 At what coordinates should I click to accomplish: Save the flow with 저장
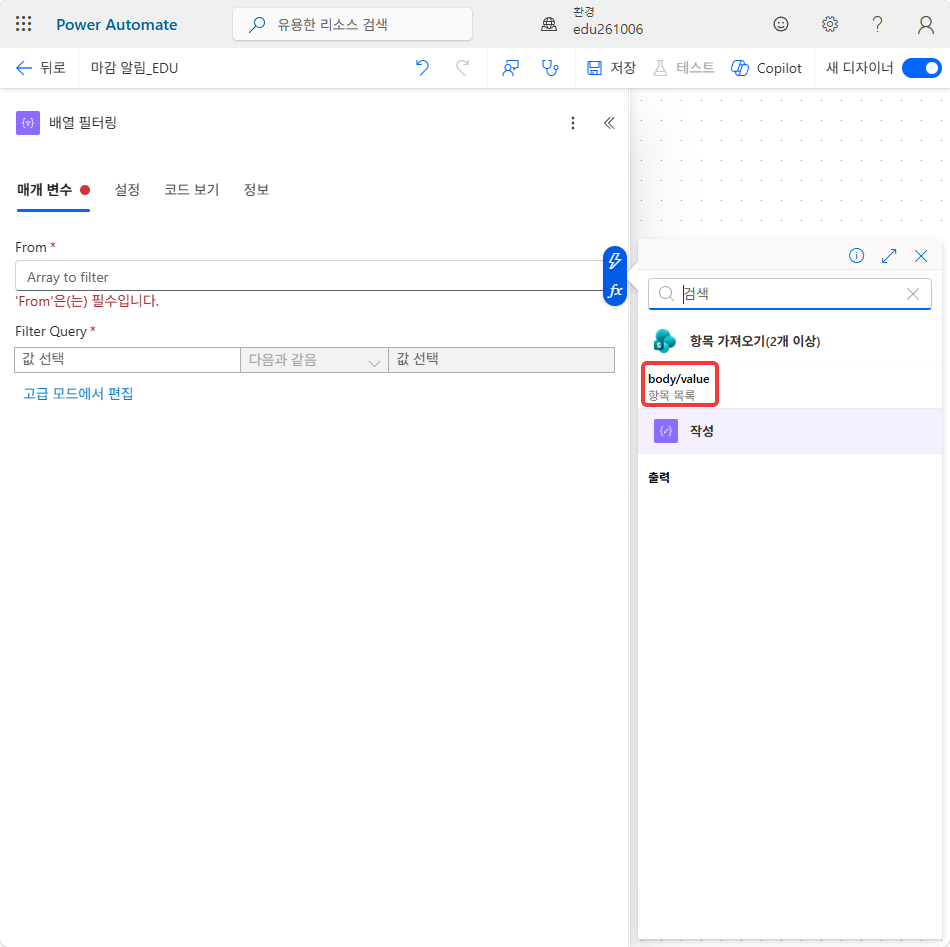click(611, 68)
